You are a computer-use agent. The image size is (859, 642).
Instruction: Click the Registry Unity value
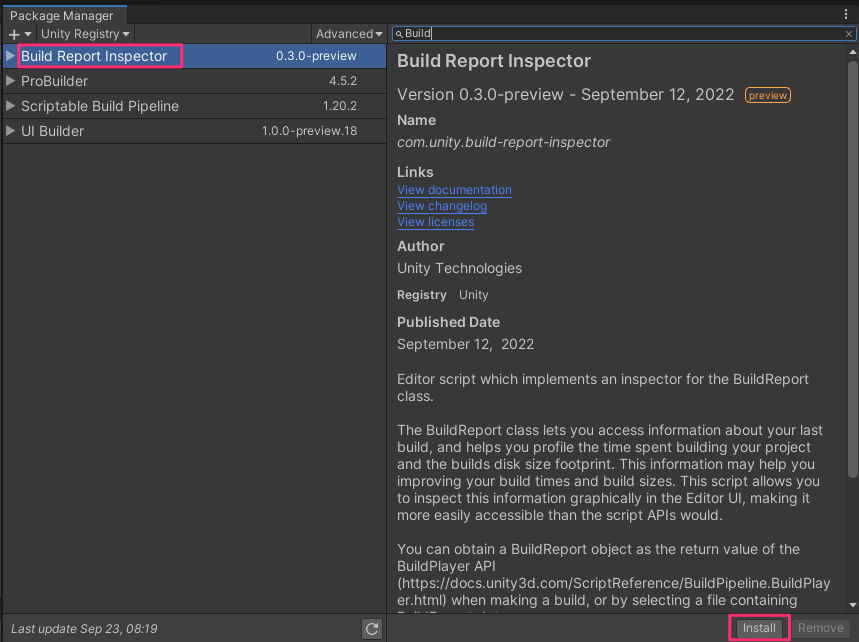tap(473, 295)
